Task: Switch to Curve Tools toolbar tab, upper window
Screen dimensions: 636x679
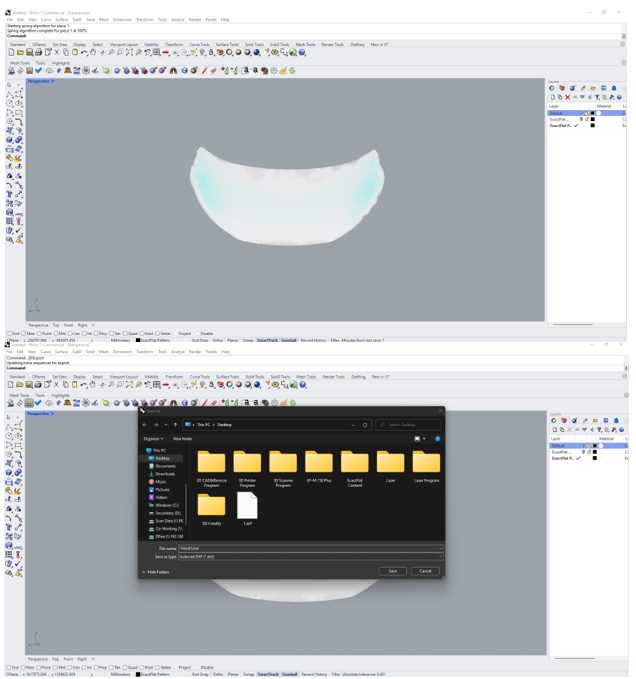Action: [x=200, y=44]
